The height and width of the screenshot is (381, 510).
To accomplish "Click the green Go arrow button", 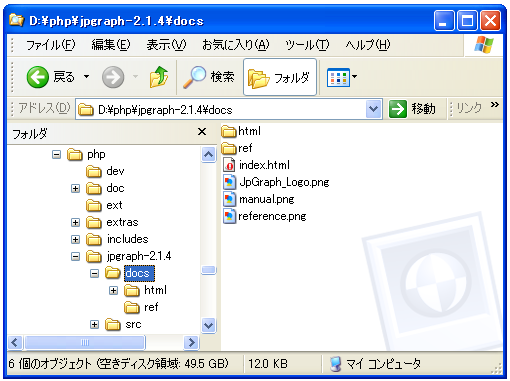I will (398, 109).
